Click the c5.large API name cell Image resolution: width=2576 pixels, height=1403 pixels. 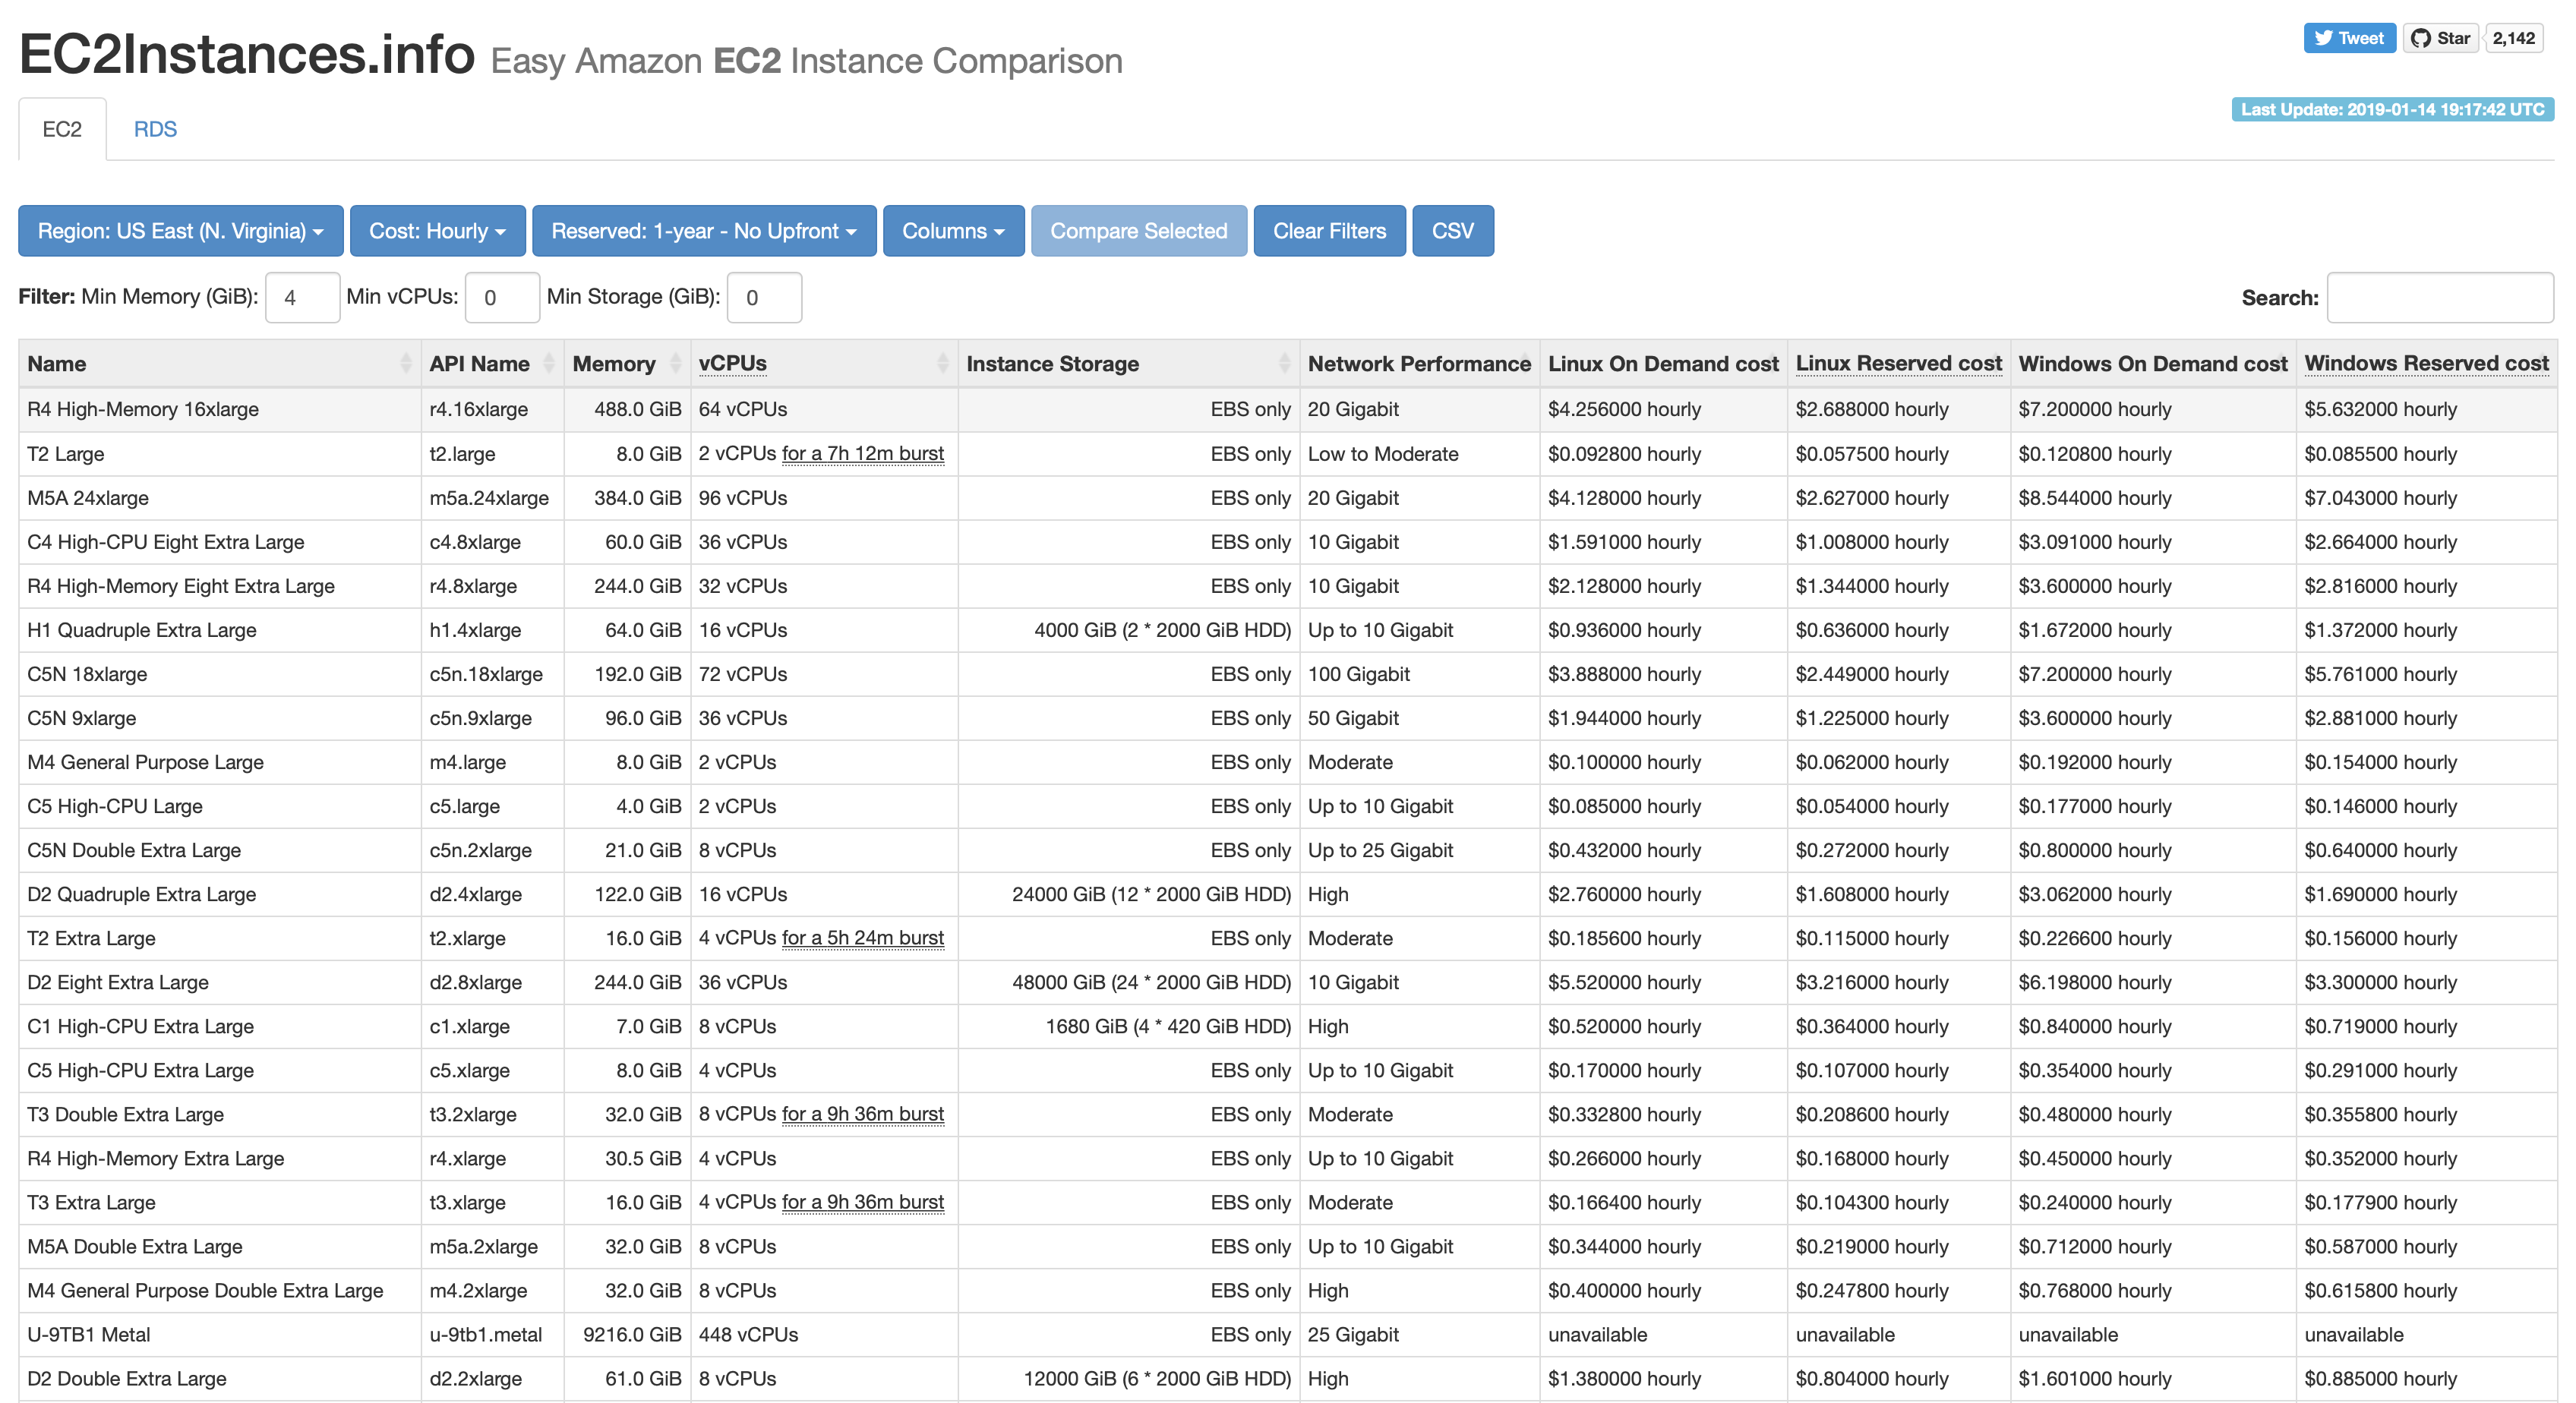pos(492,806)
